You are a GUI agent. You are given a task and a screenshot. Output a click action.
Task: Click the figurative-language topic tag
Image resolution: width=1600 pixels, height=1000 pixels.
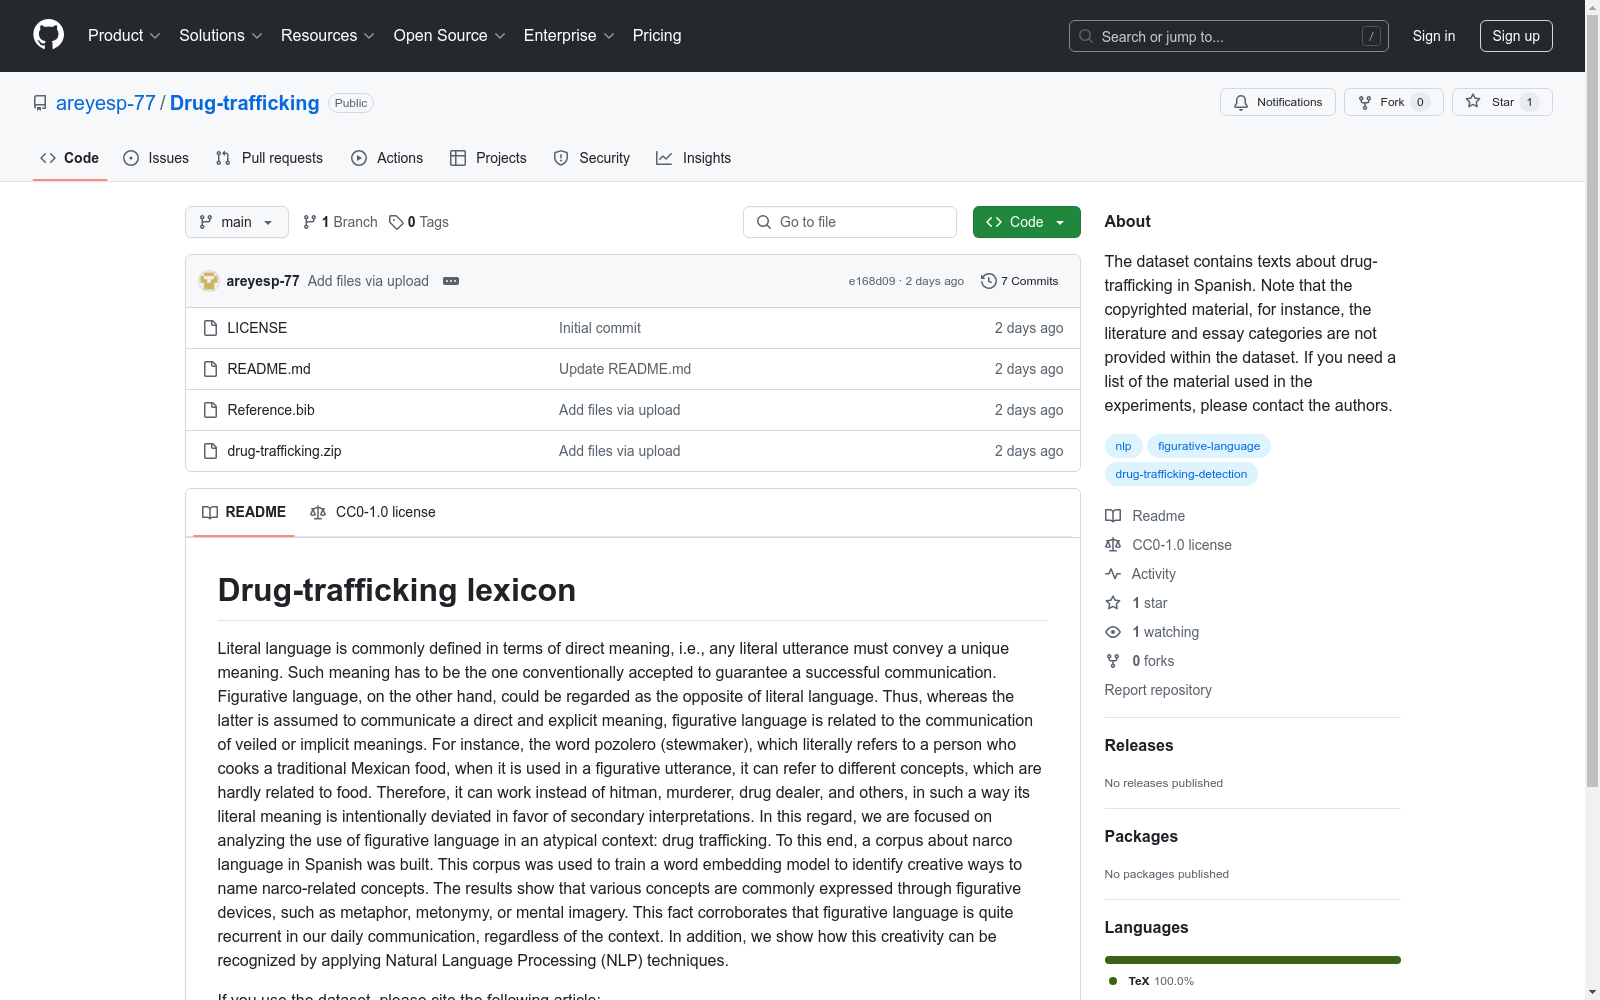[1209, 446]
